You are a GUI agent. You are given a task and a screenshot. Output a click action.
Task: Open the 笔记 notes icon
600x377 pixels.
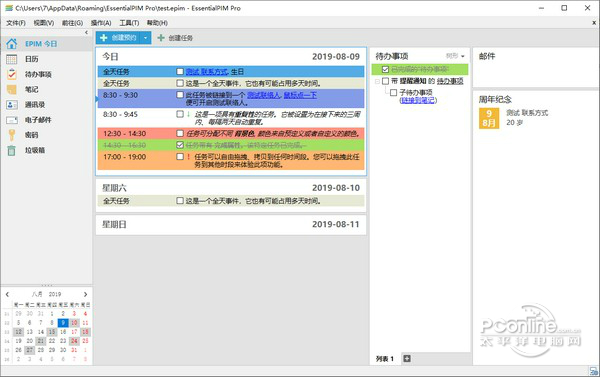point(11,89)
